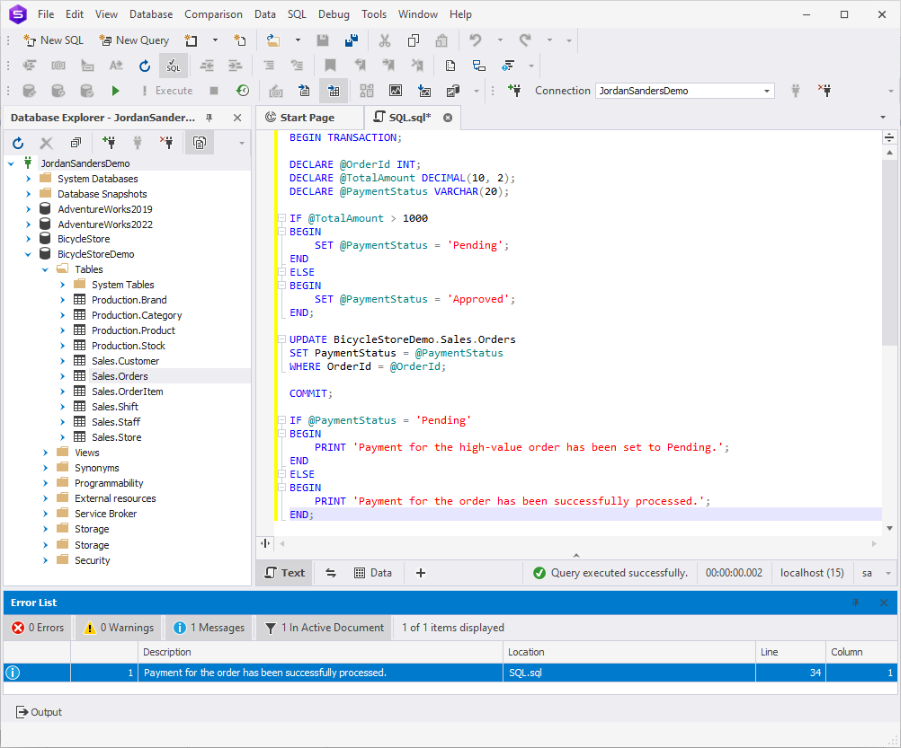This screenshot has width=901, height=748.
Task: Open the Output panel
Action: 39,712
